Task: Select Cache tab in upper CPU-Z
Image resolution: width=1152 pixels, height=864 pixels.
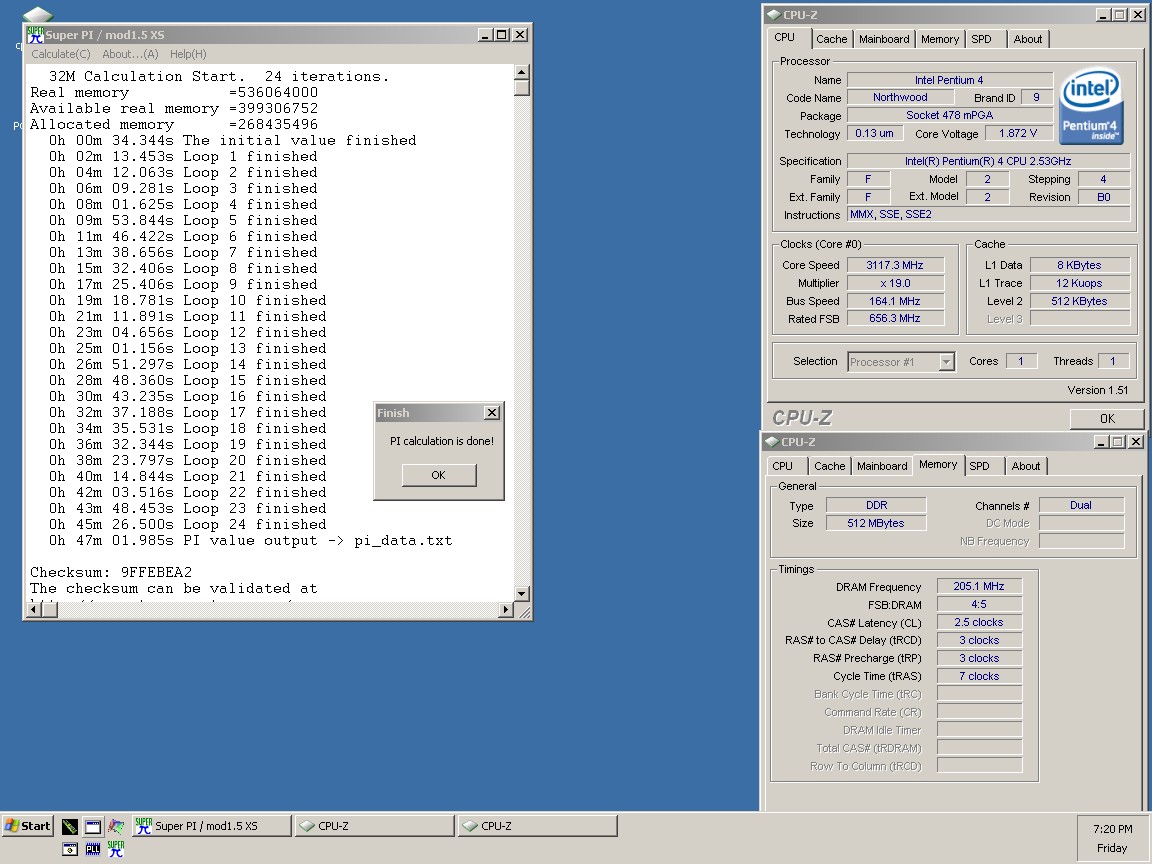Action: [832, 39]
